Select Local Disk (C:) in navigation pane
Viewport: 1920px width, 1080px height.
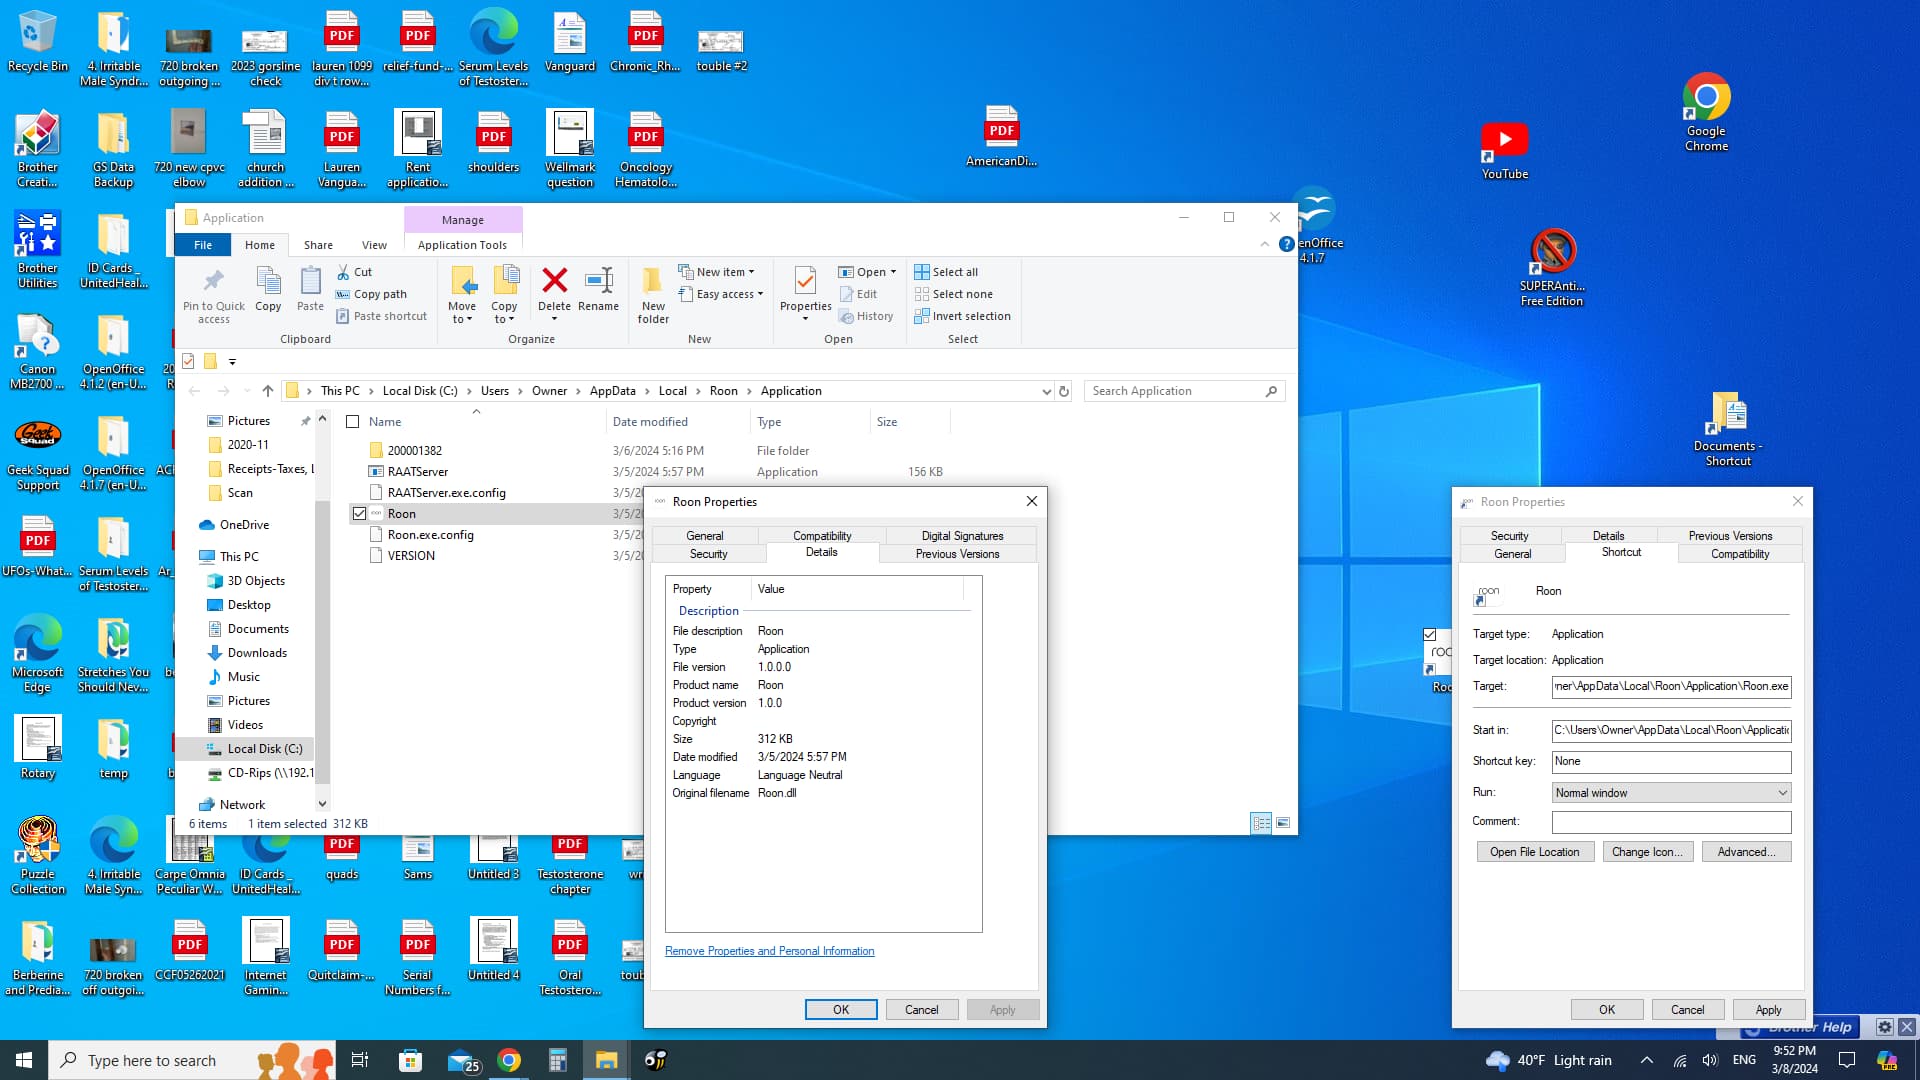point(264,749)
